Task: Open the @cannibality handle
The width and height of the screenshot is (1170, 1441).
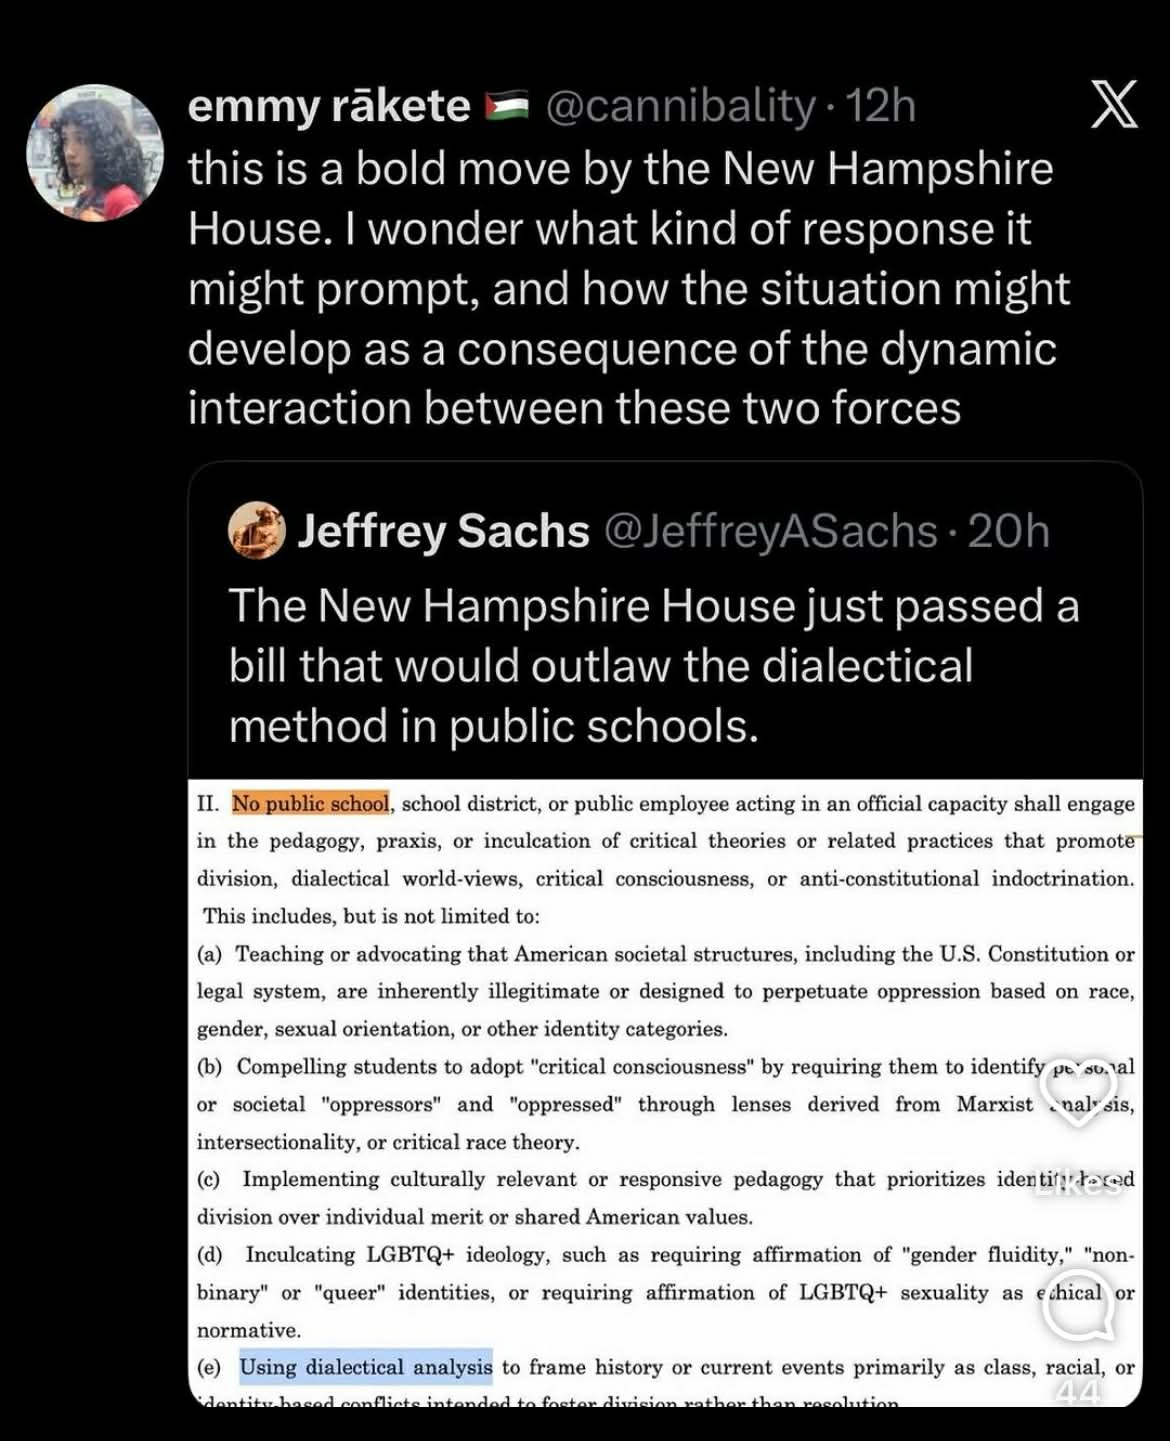Action: [x=681, y=106]
